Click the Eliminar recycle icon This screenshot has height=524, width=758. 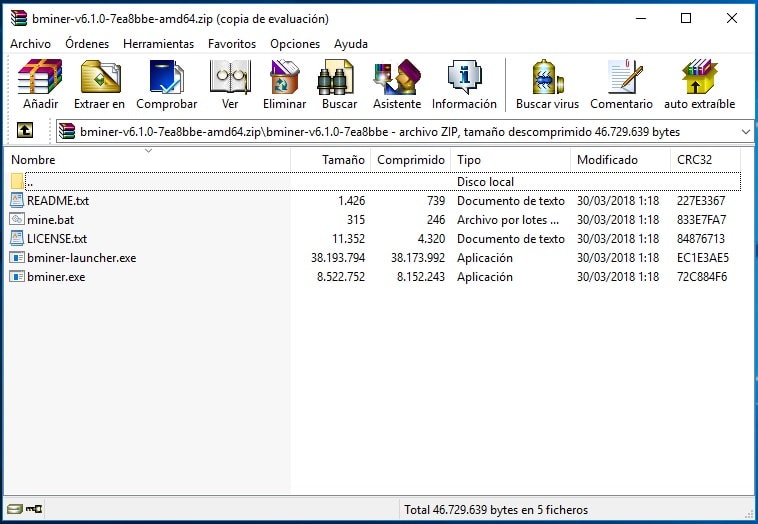[284, 77]
